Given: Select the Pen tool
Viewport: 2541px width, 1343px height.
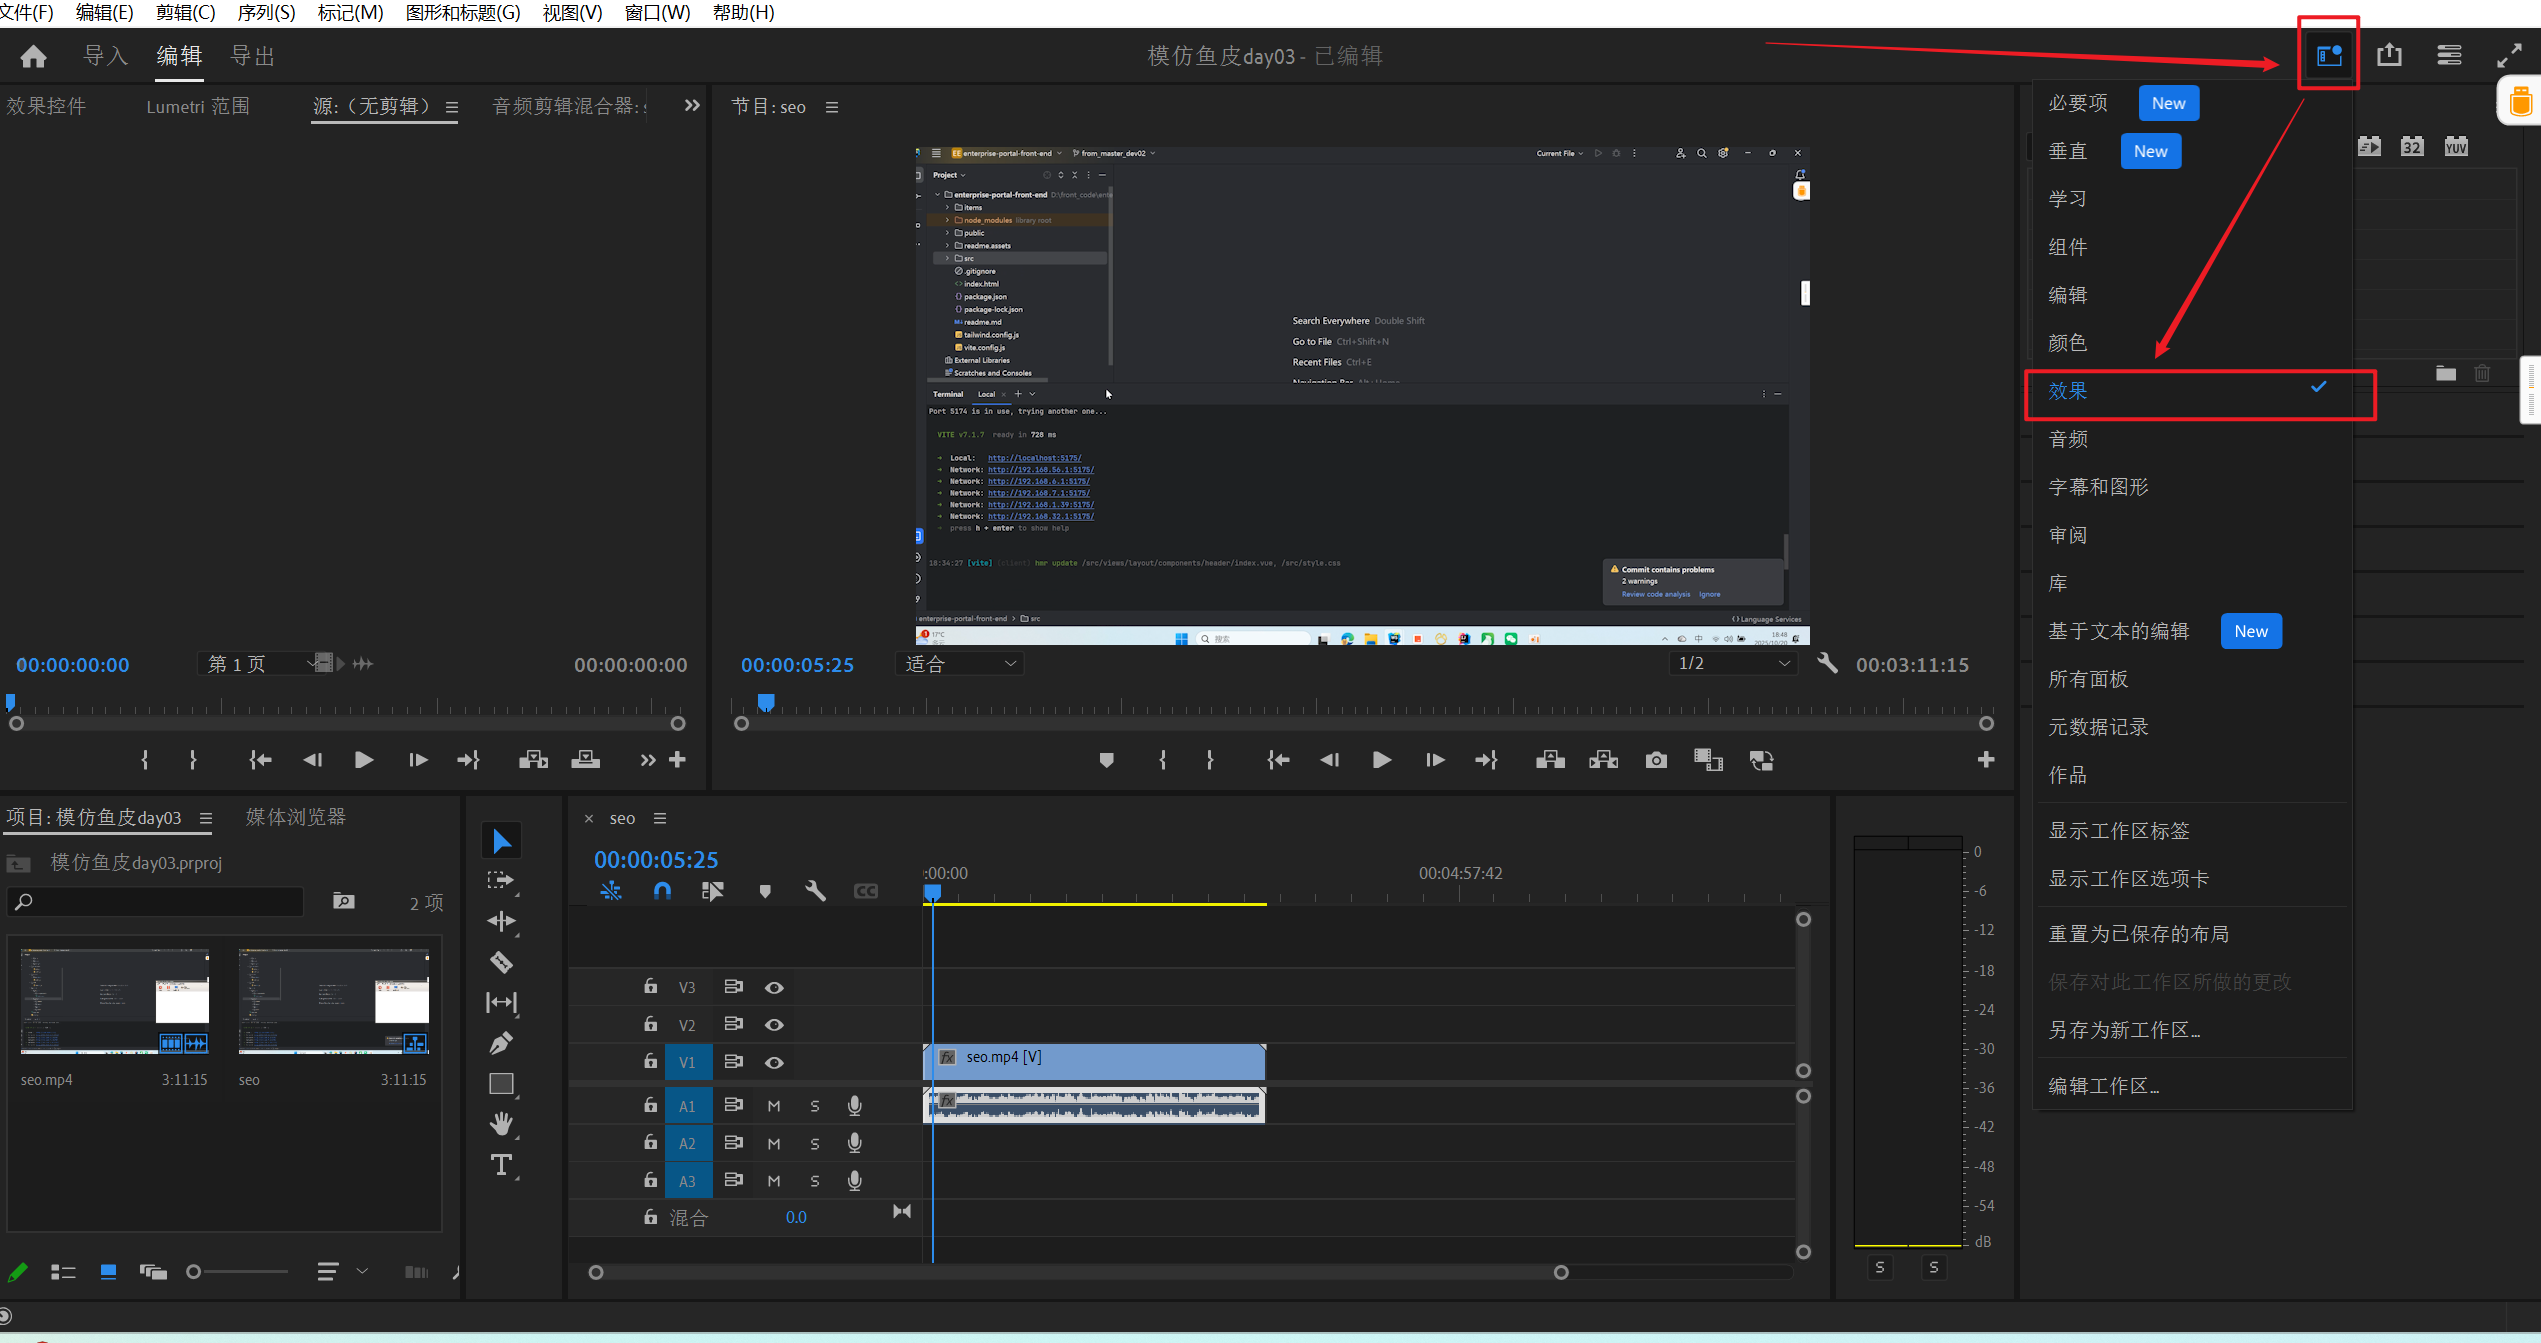Looking at the screenshot, I should pos(501,1043).
